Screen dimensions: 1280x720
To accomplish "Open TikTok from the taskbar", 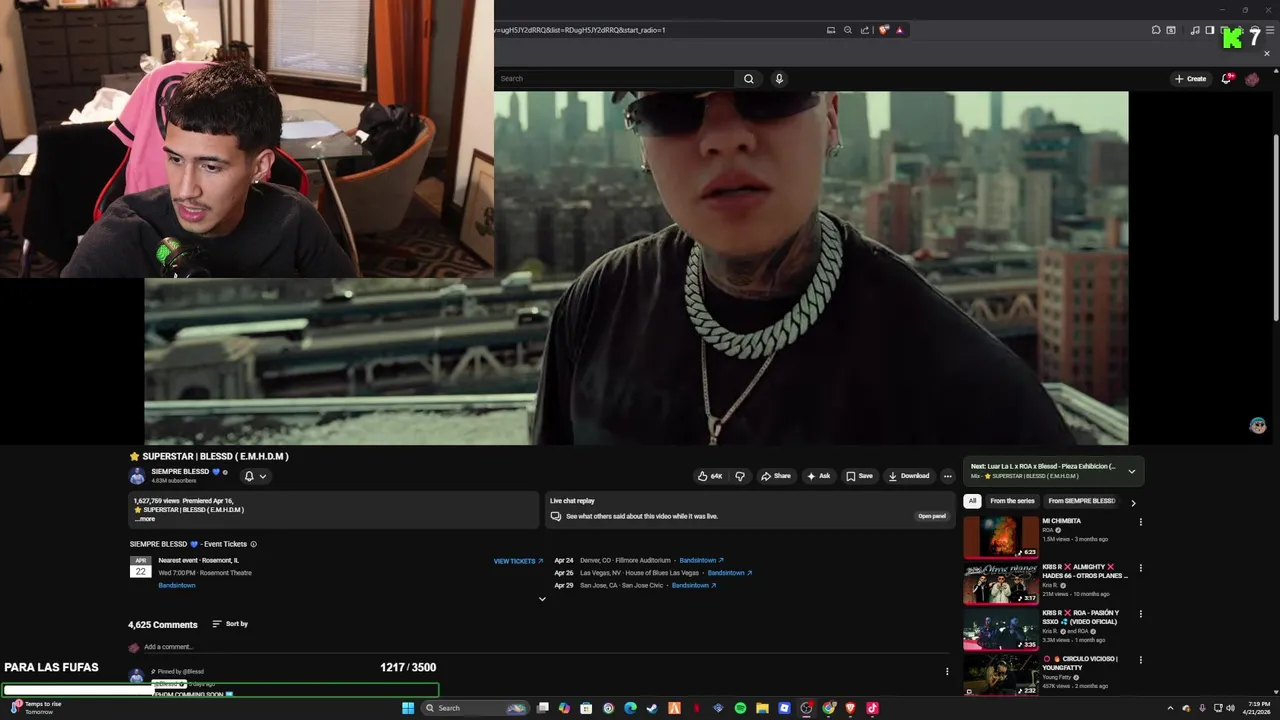I will (x=872, y=708).
